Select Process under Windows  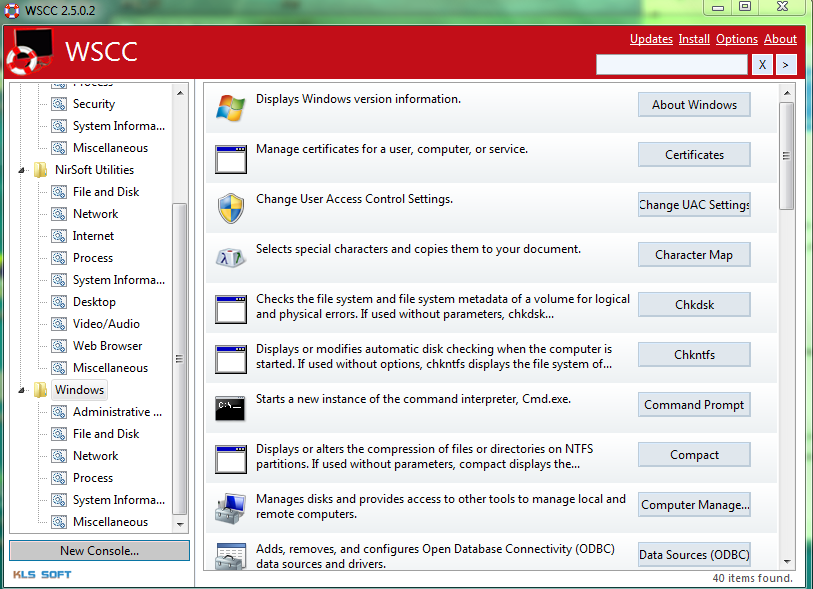93,478
